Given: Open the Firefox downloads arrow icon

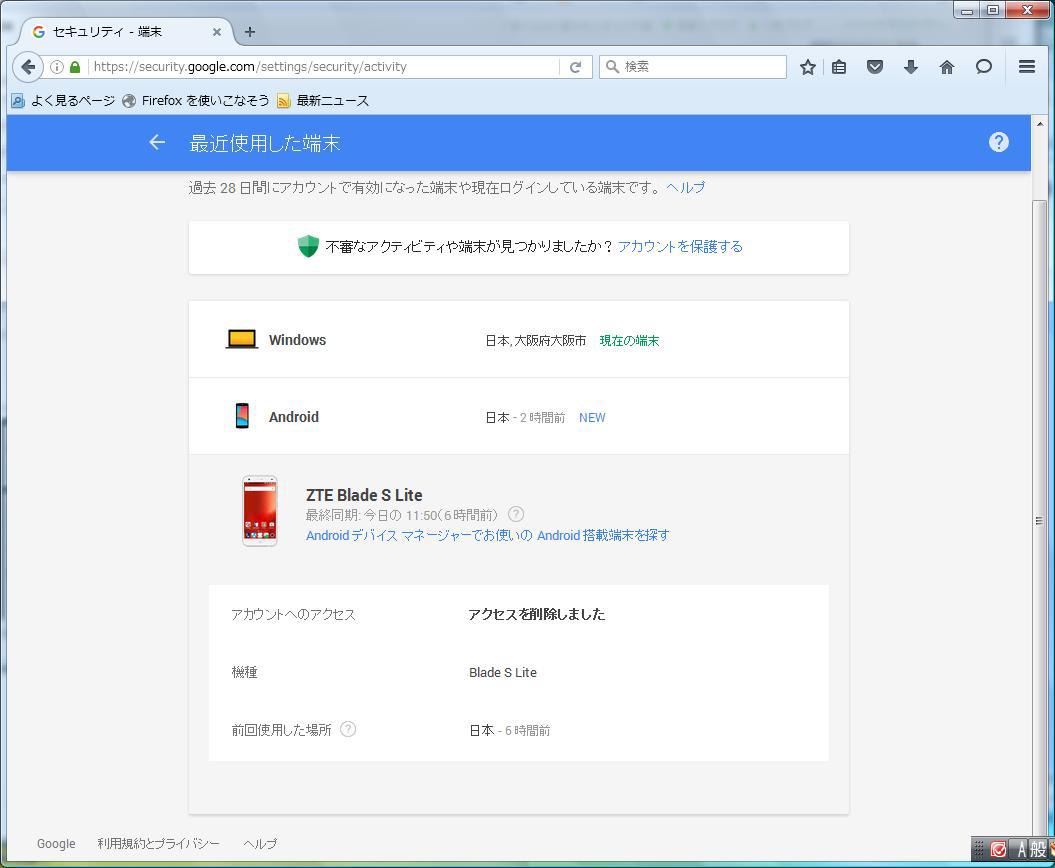Looking at the screenshot, I should coord(910,67).
